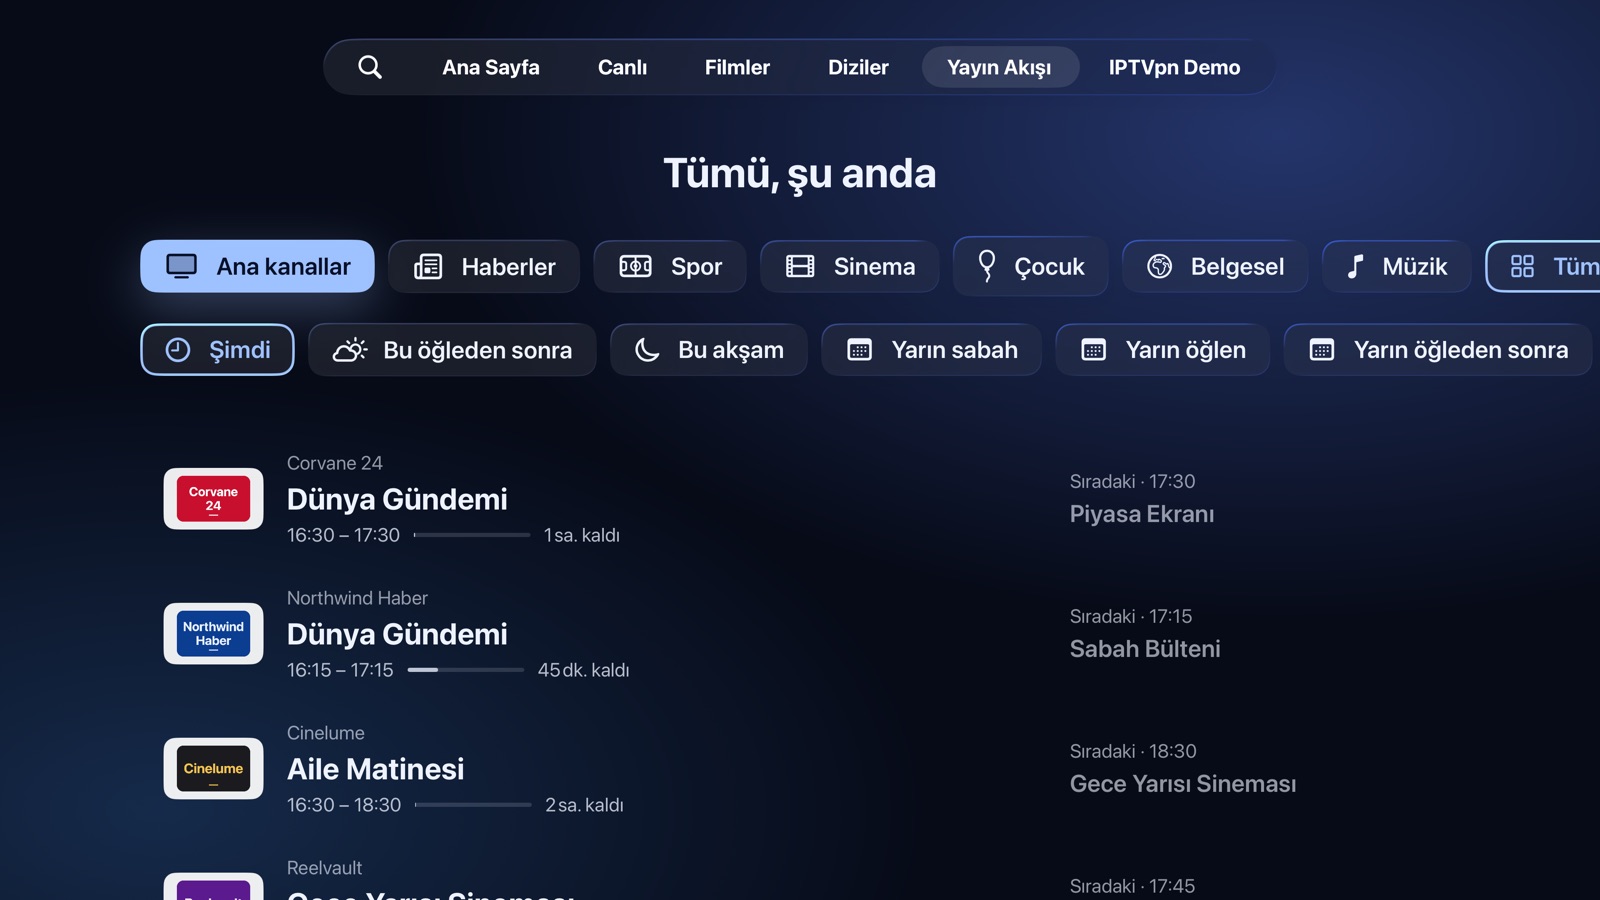The width and height of the screenshot is (1600, 900).
Task: Click the newspaper icon on Haberler
Action: [428, 266]
